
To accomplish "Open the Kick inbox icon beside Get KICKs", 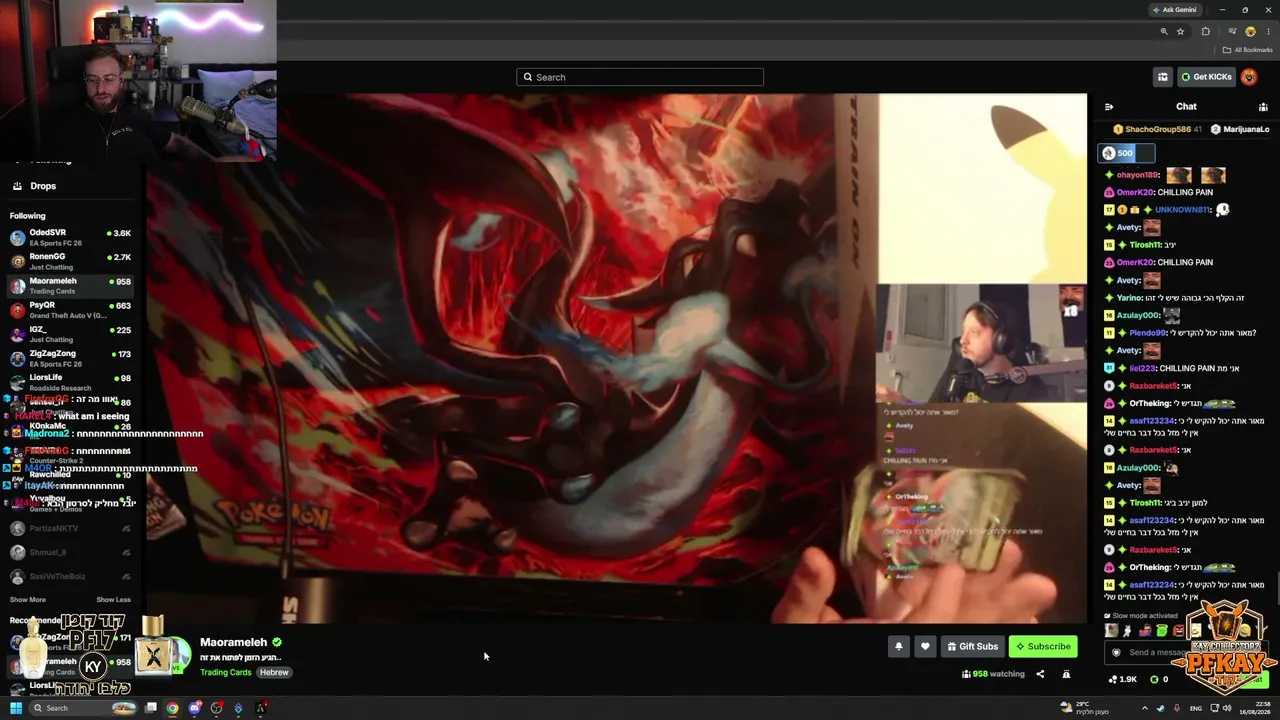I will tap(1162, 77).
